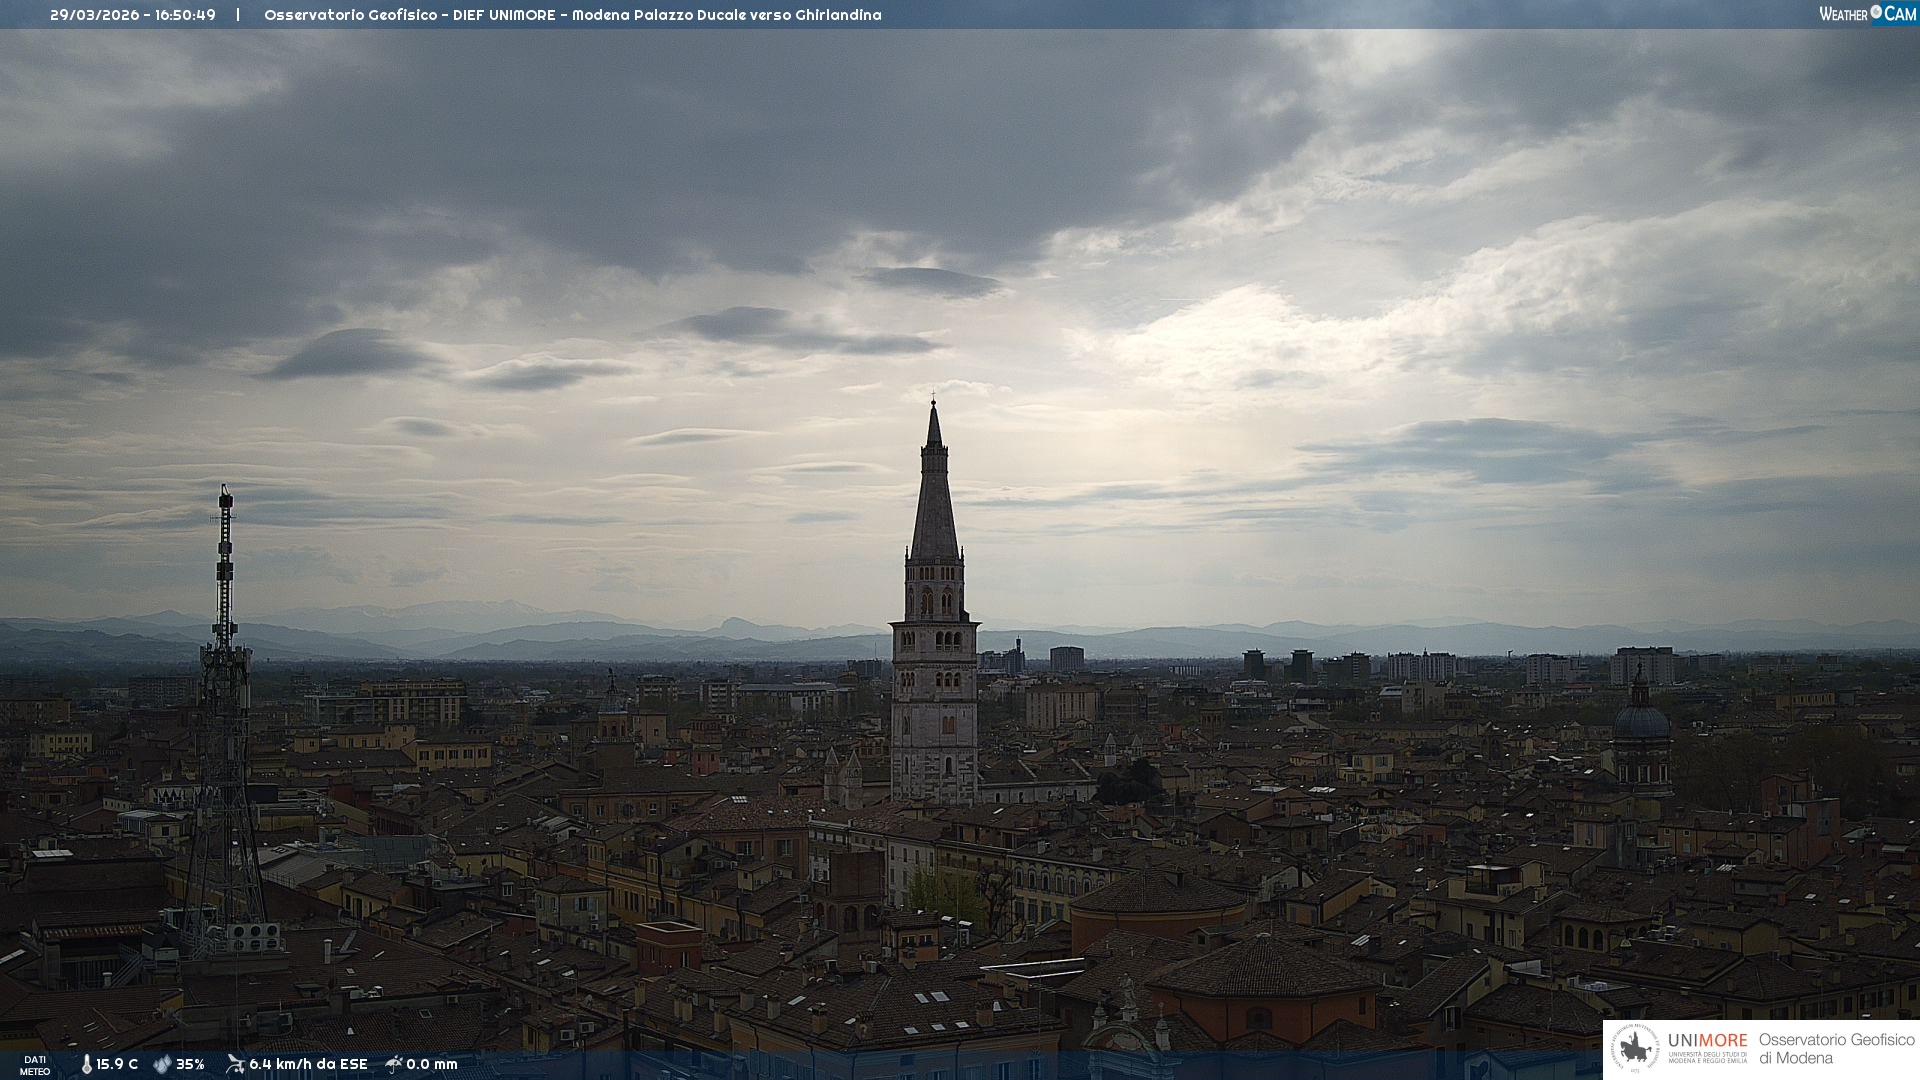Click the 0.0 mm rainfall value
The width and height of the screenshot is (1920, 1080).
tap(431, 1064)
